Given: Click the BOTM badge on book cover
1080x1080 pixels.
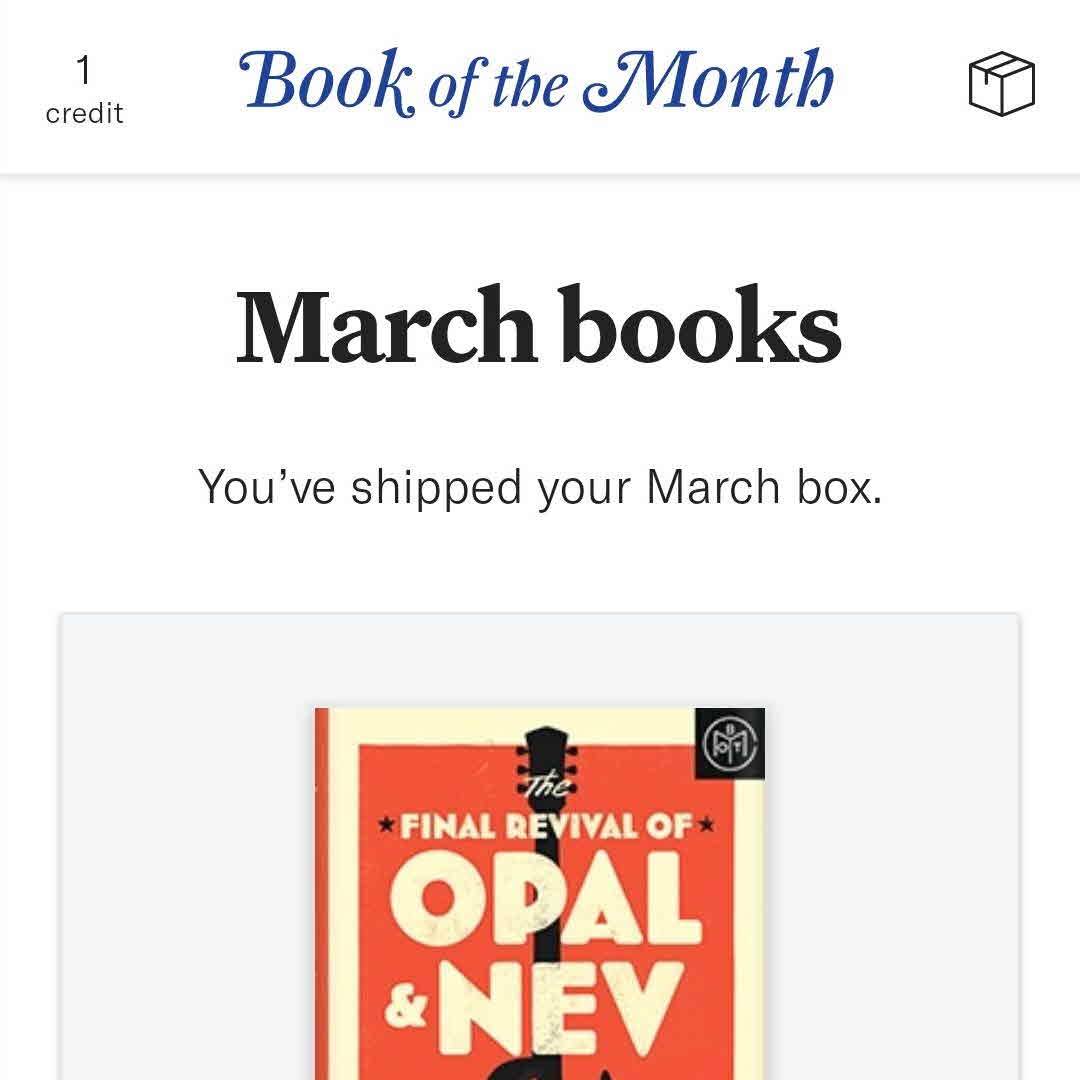Looking at the screenshot, I should coord(730,744).
